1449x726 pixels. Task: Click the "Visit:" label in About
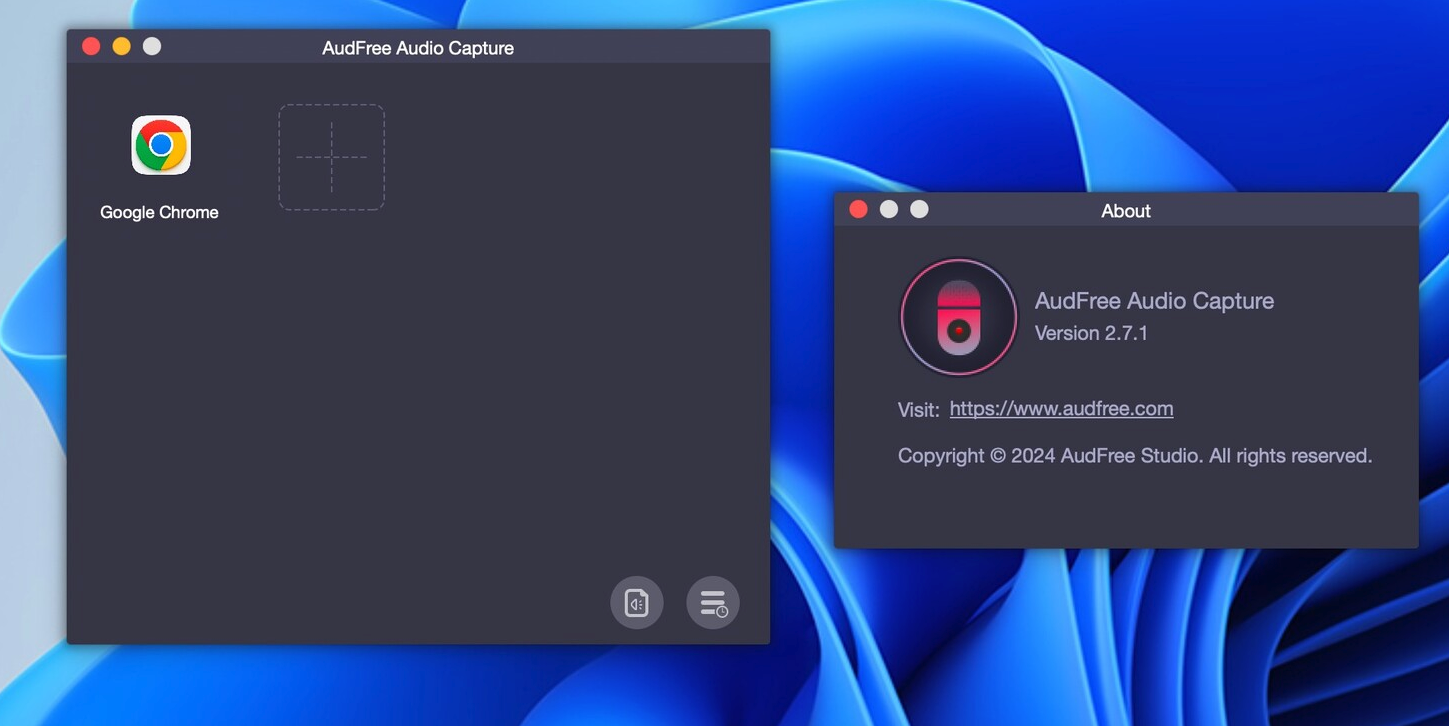coord(919,410)
